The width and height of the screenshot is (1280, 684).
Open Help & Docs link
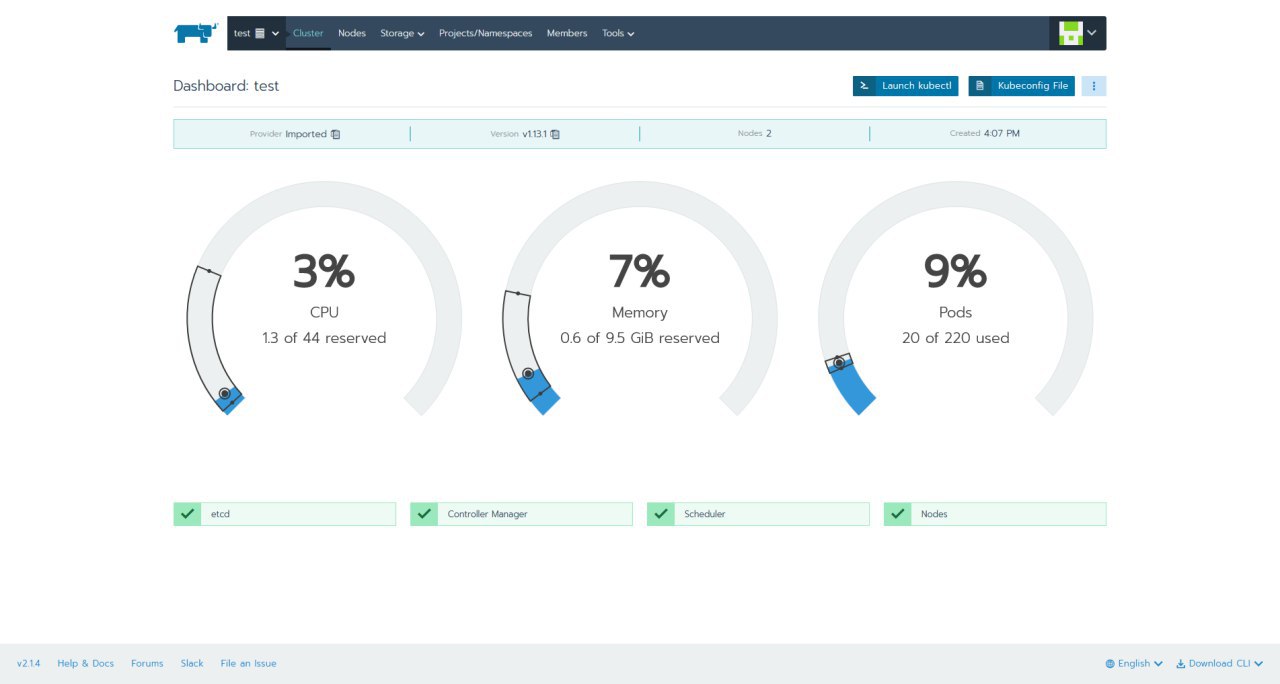(86, 663)
